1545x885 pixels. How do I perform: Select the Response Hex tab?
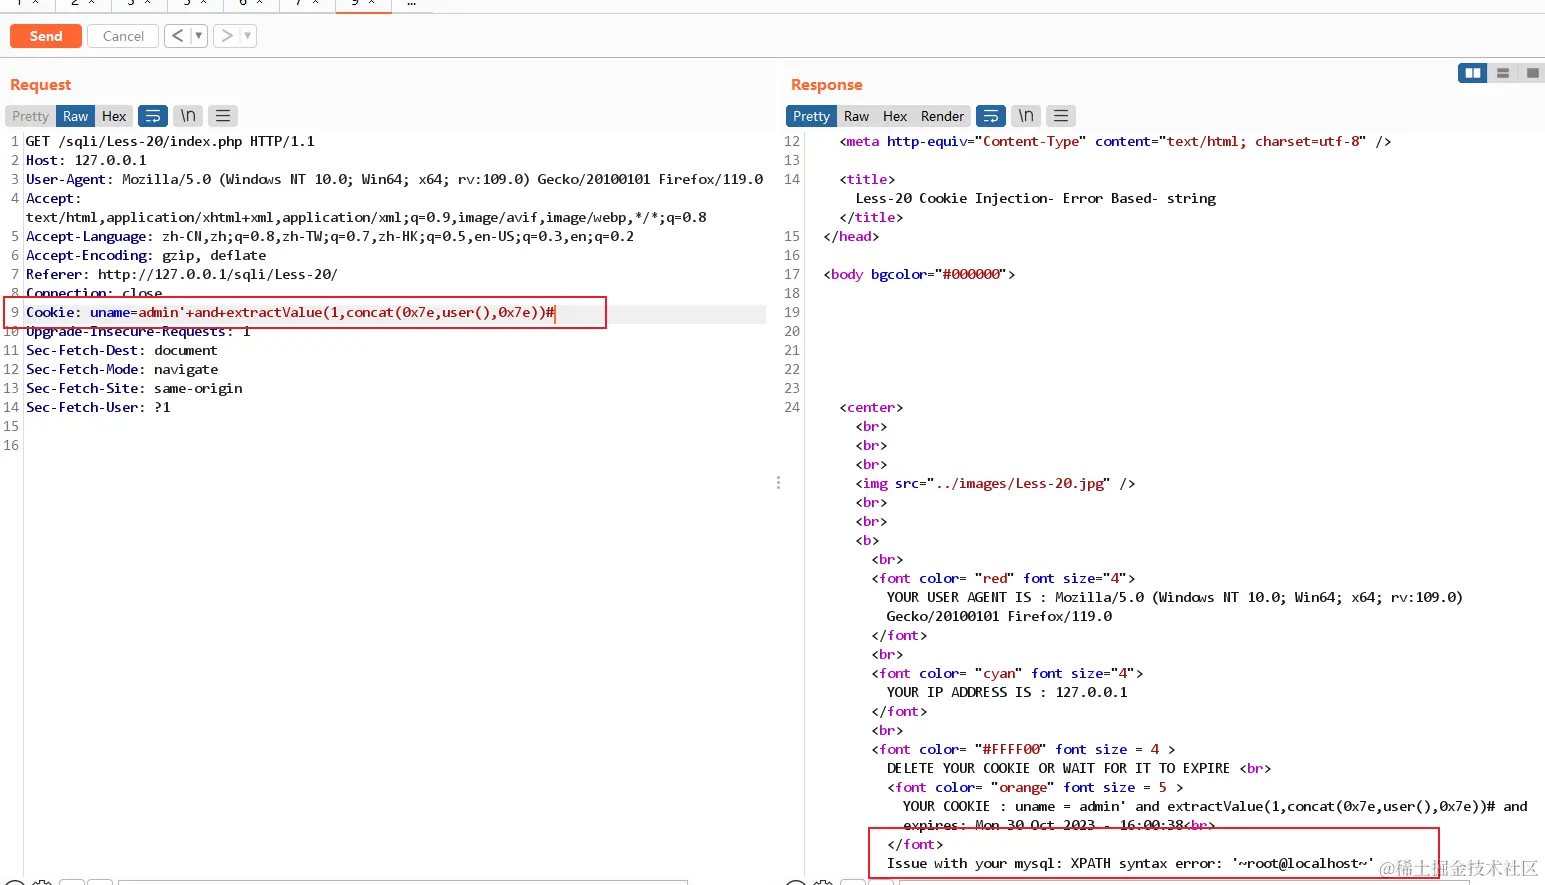[x=895, y=116]
